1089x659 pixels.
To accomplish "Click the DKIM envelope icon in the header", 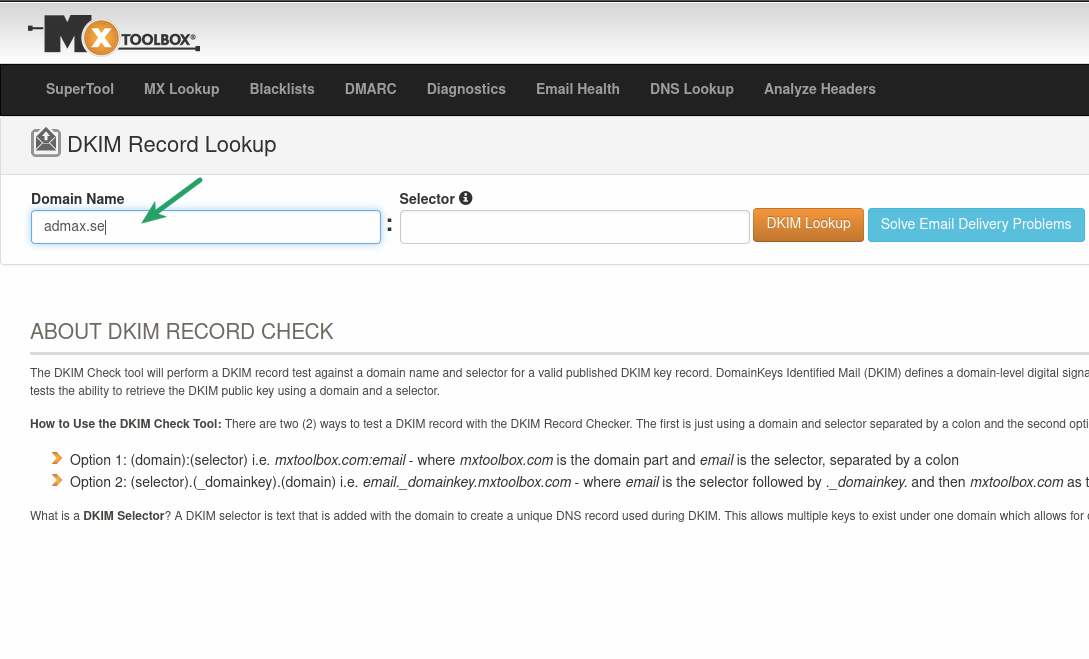I will 46,142.
